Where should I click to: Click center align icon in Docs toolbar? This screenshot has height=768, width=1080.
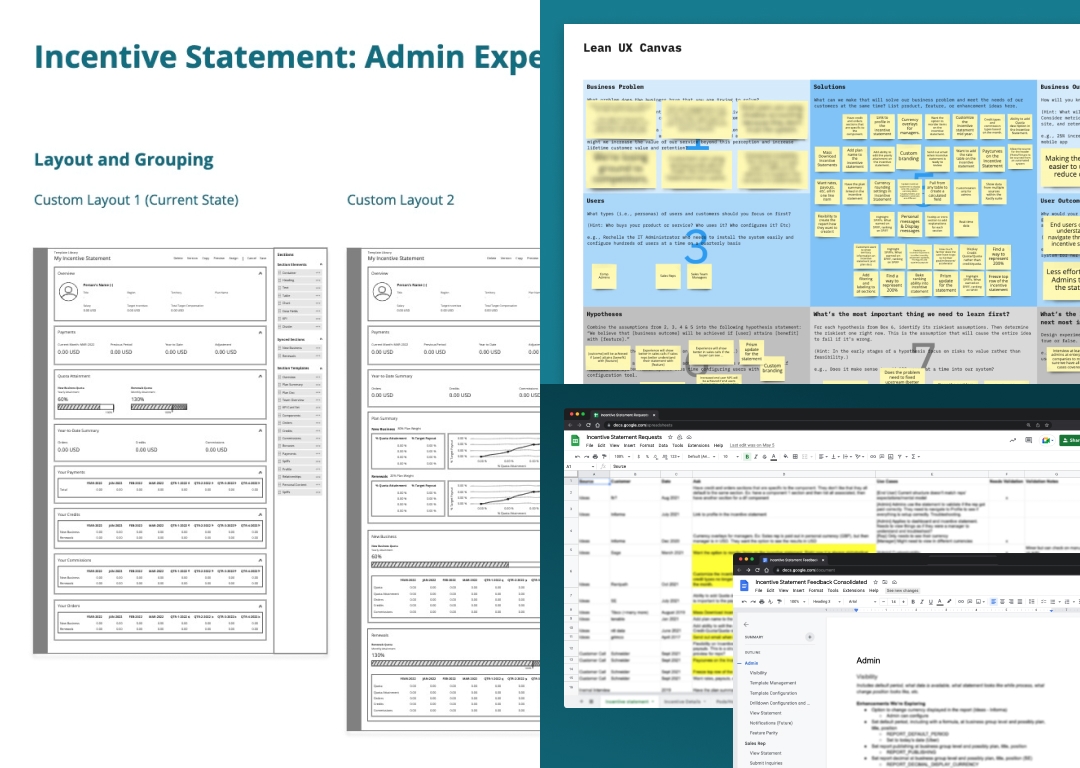[1002, 601]
